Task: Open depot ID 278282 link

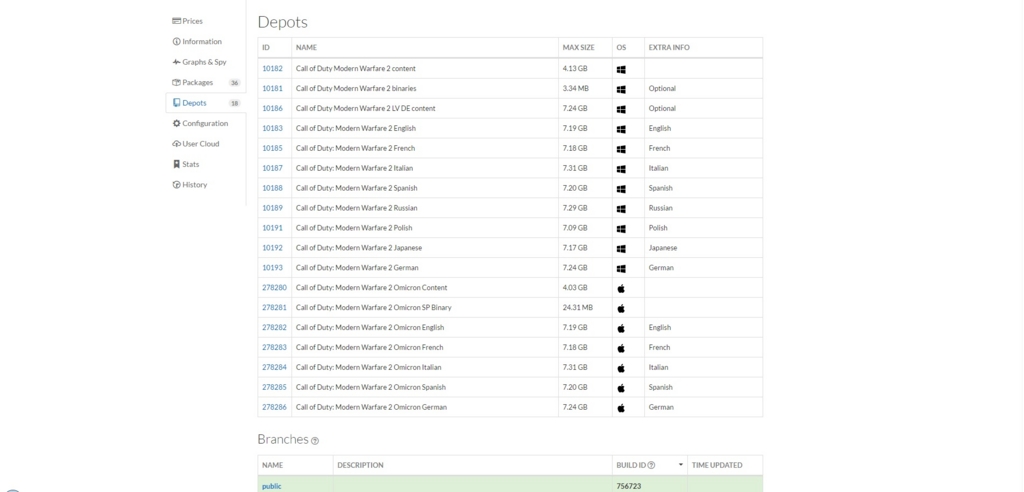Action: coord(274,327)
